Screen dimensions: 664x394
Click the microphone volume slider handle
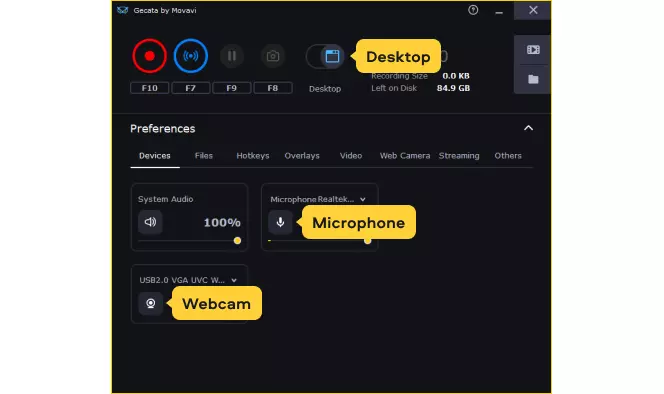click(x=368, y=241)
